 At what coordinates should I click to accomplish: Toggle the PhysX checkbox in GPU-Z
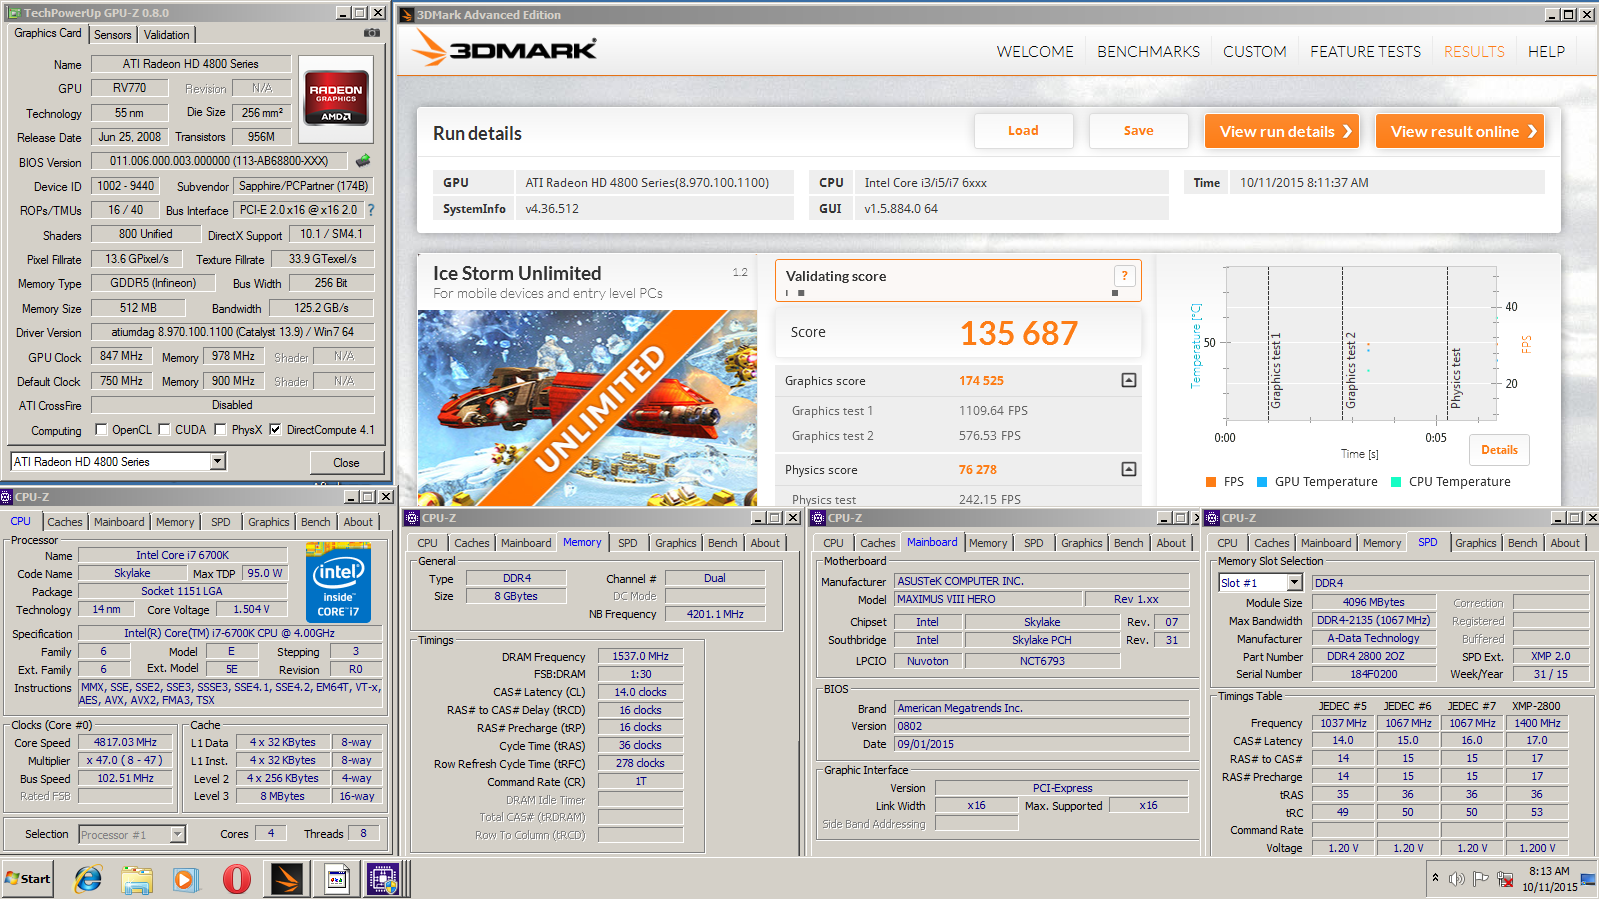220,430
